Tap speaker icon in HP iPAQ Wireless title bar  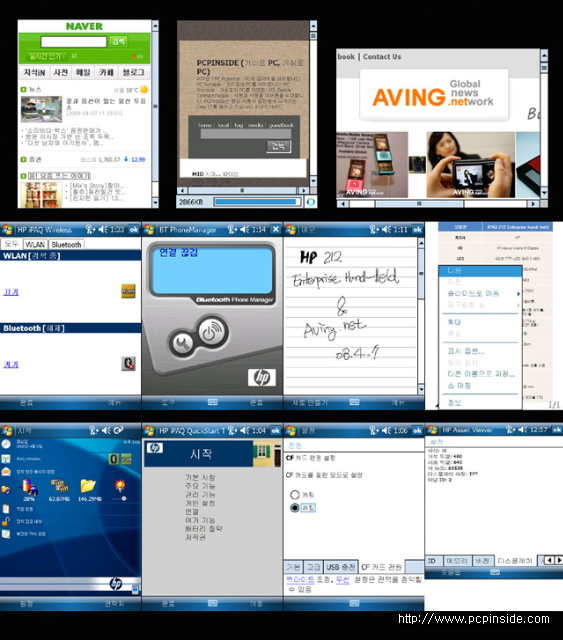click(103, 230)
